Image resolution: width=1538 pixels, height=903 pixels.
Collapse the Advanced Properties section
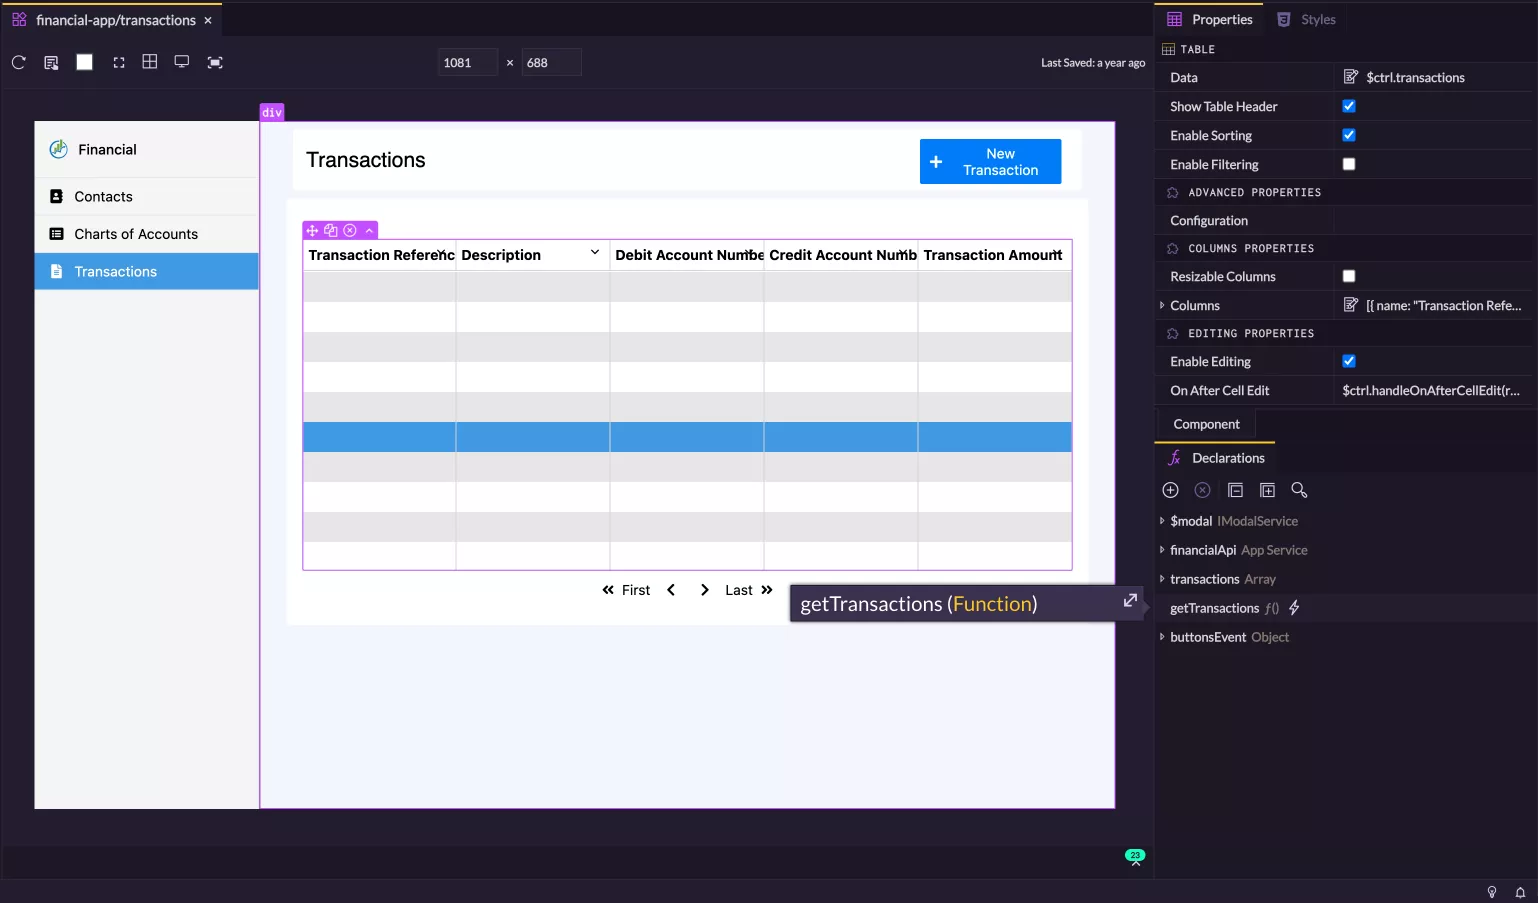(1173, 192)
